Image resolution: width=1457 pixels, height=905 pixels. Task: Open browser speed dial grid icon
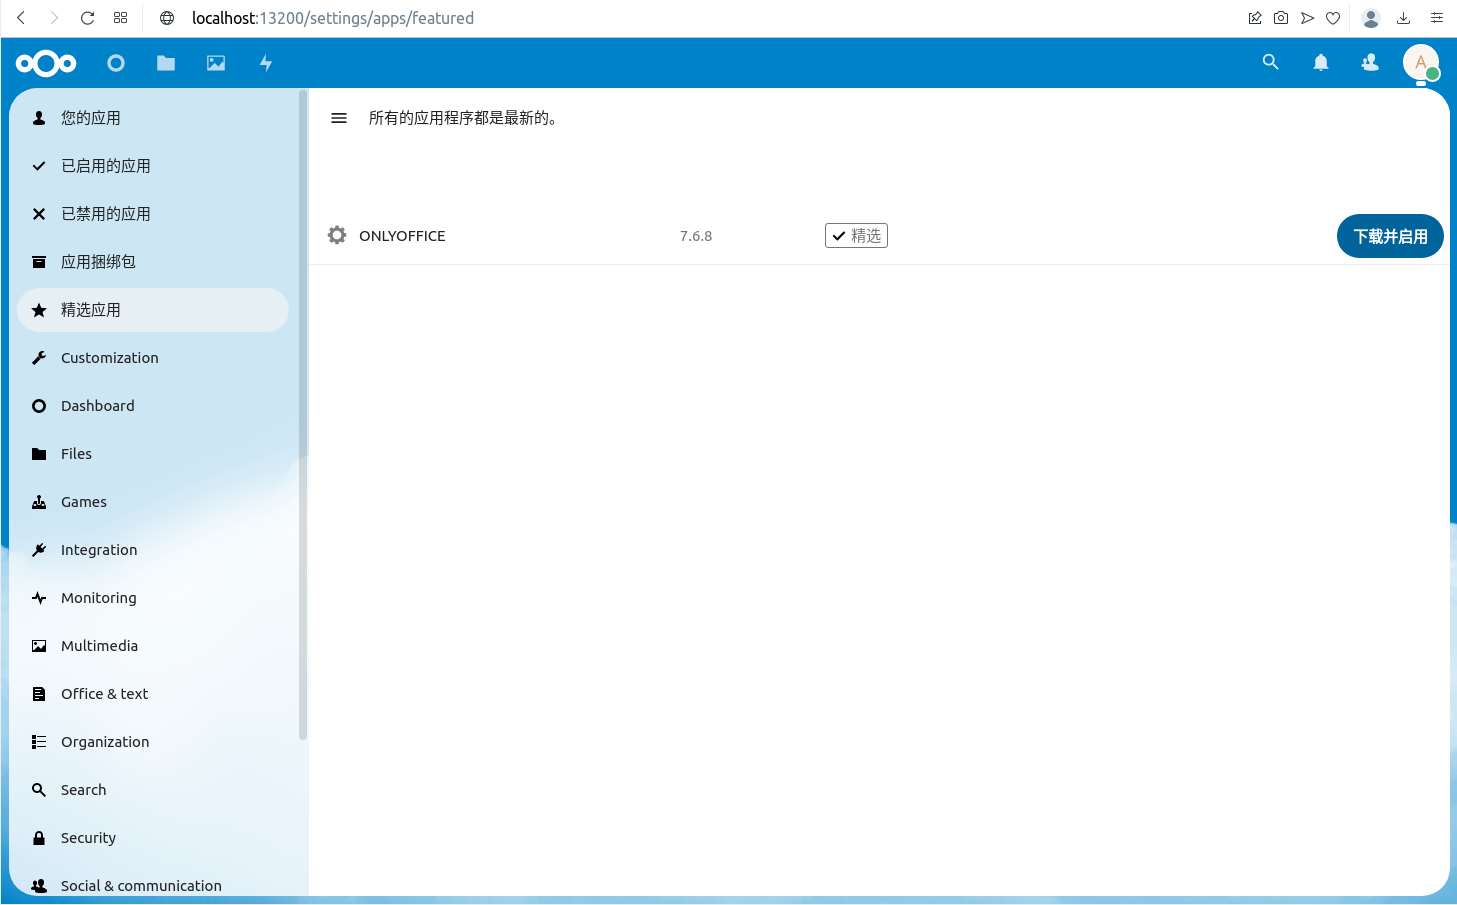120,18
